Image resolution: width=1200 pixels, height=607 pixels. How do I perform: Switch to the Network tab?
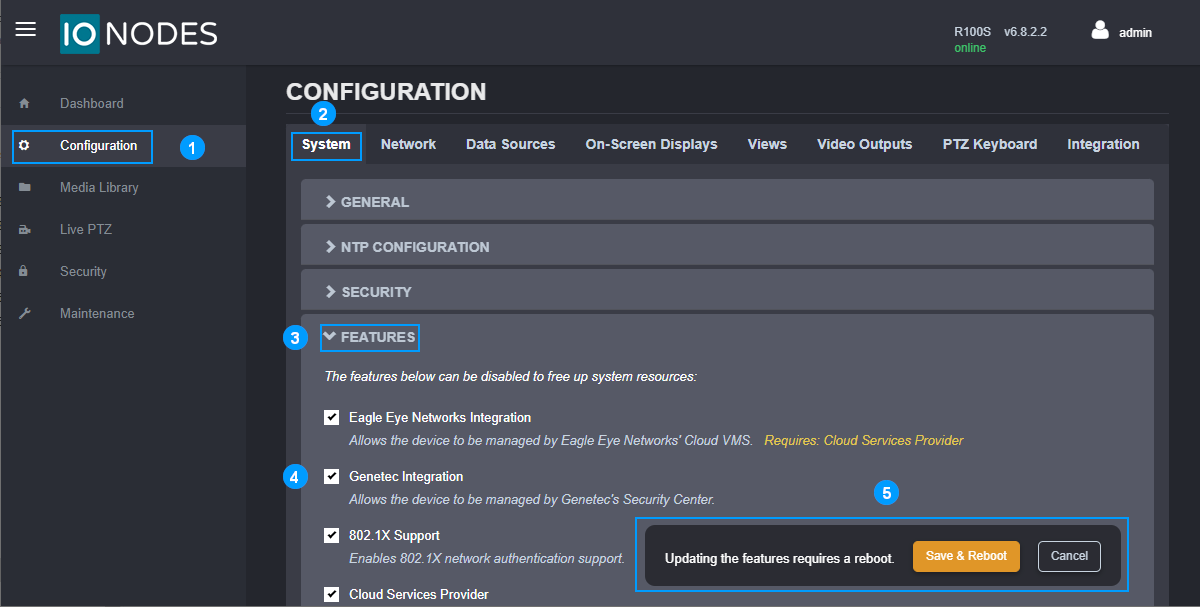click(x=408, y=144)
